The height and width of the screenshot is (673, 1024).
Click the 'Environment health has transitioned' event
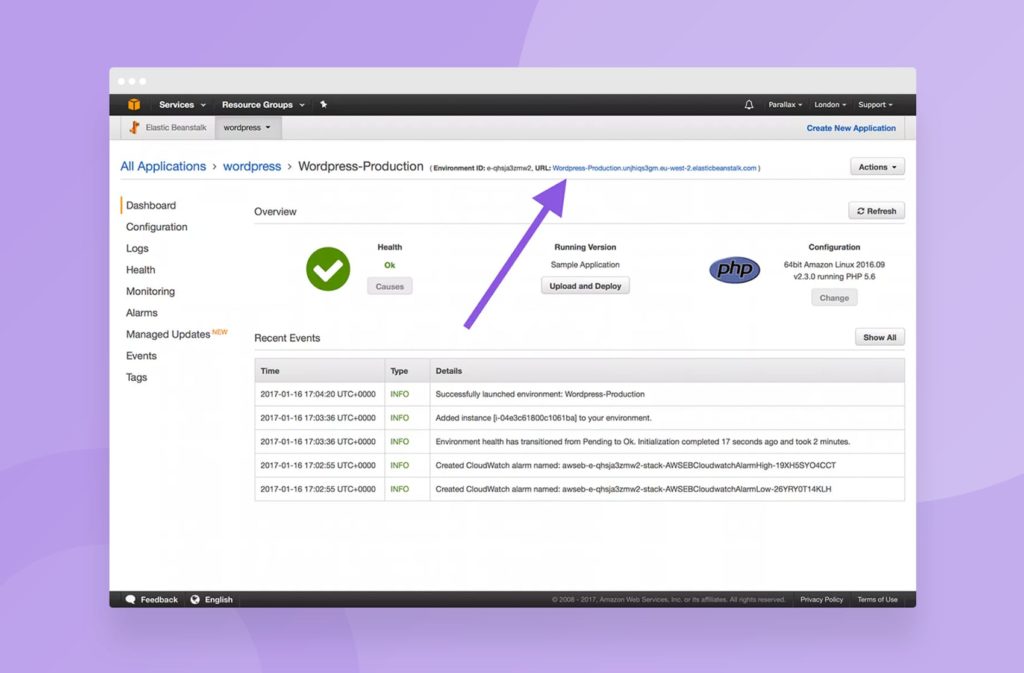[643, 442]
